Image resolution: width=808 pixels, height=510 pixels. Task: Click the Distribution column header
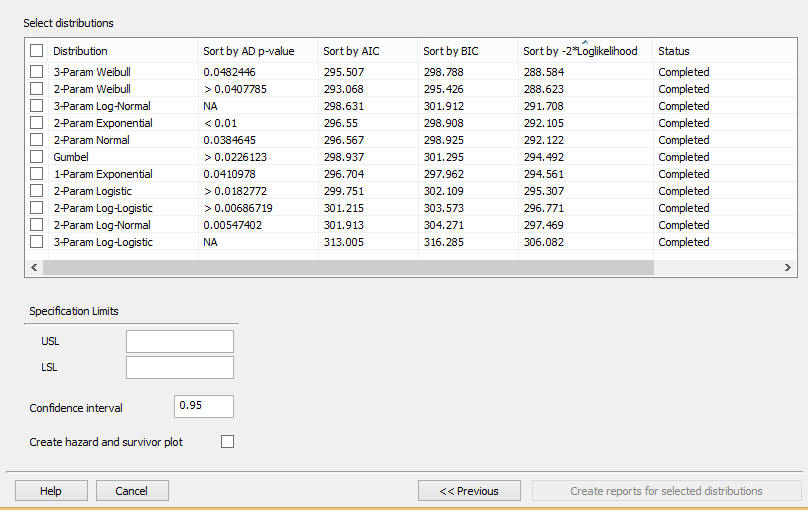click(x=80, y=51)
